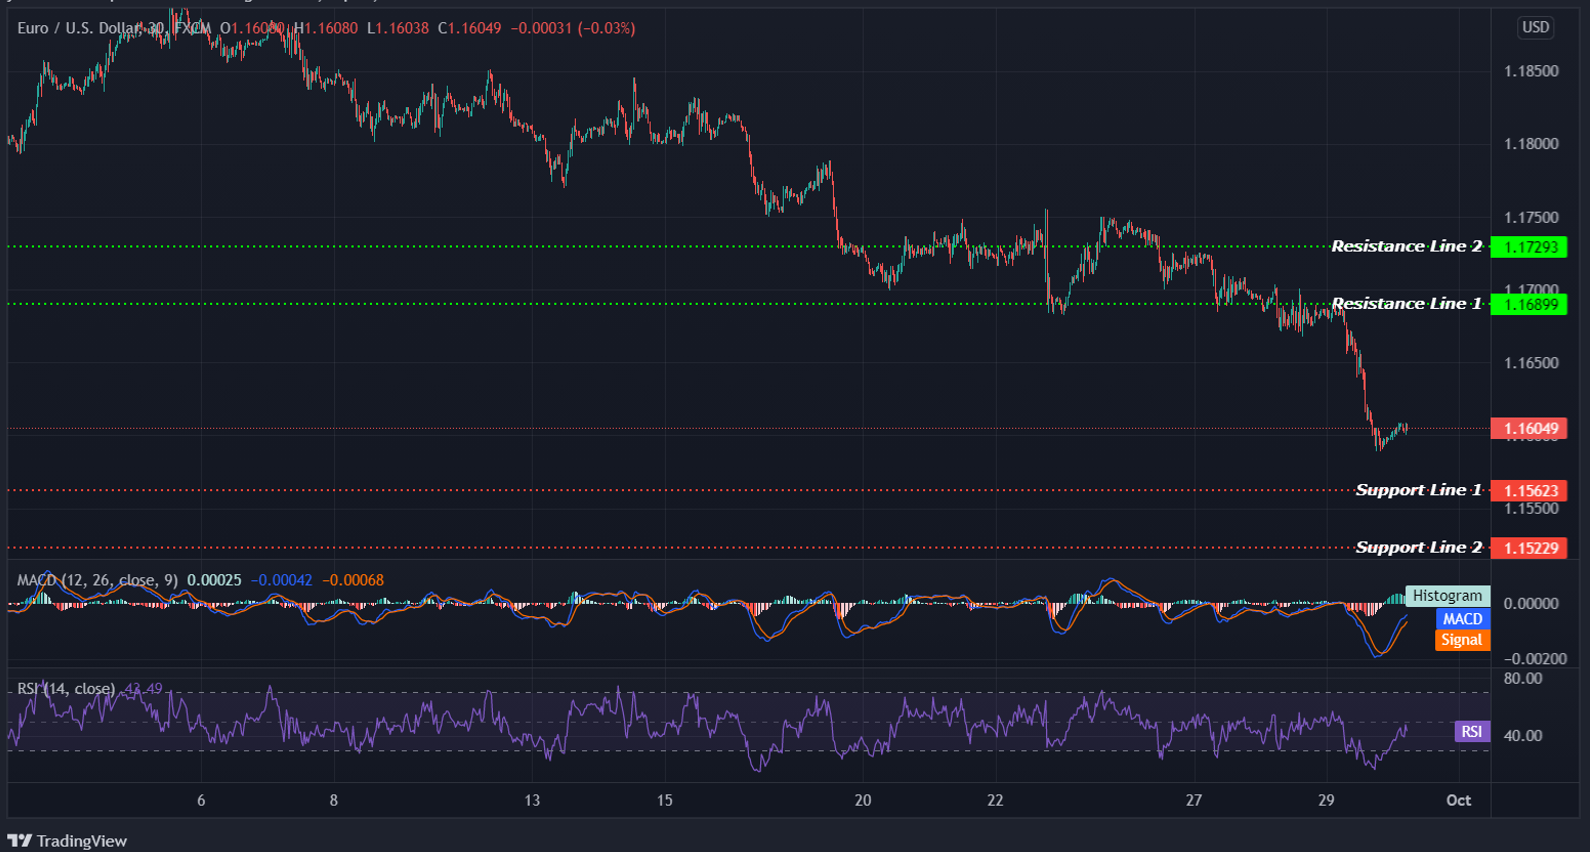The height and width of the screenshot is (852, 1590).
Task: Click the blue MACD label
Action: click(x=1462, y=619)
